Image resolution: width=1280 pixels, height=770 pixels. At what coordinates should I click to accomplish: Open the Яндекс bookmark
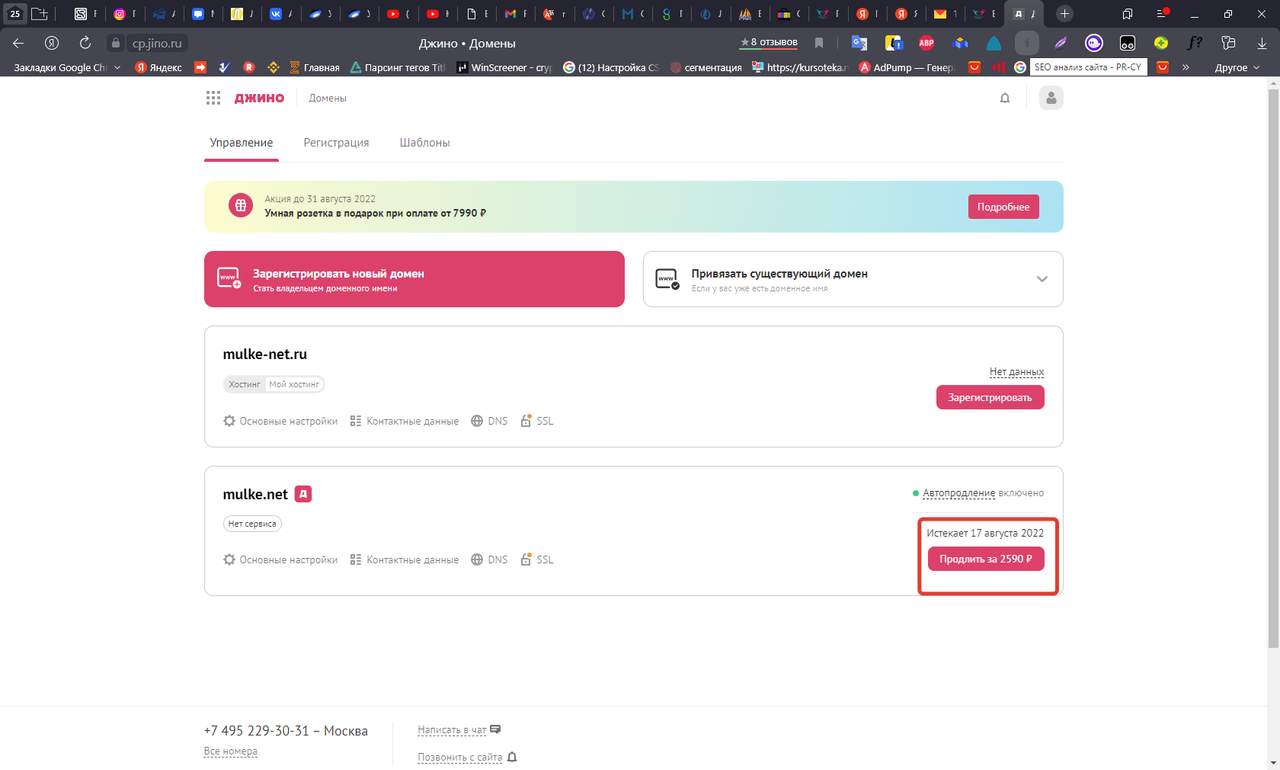pyautogui.click(x=158, y=68)
